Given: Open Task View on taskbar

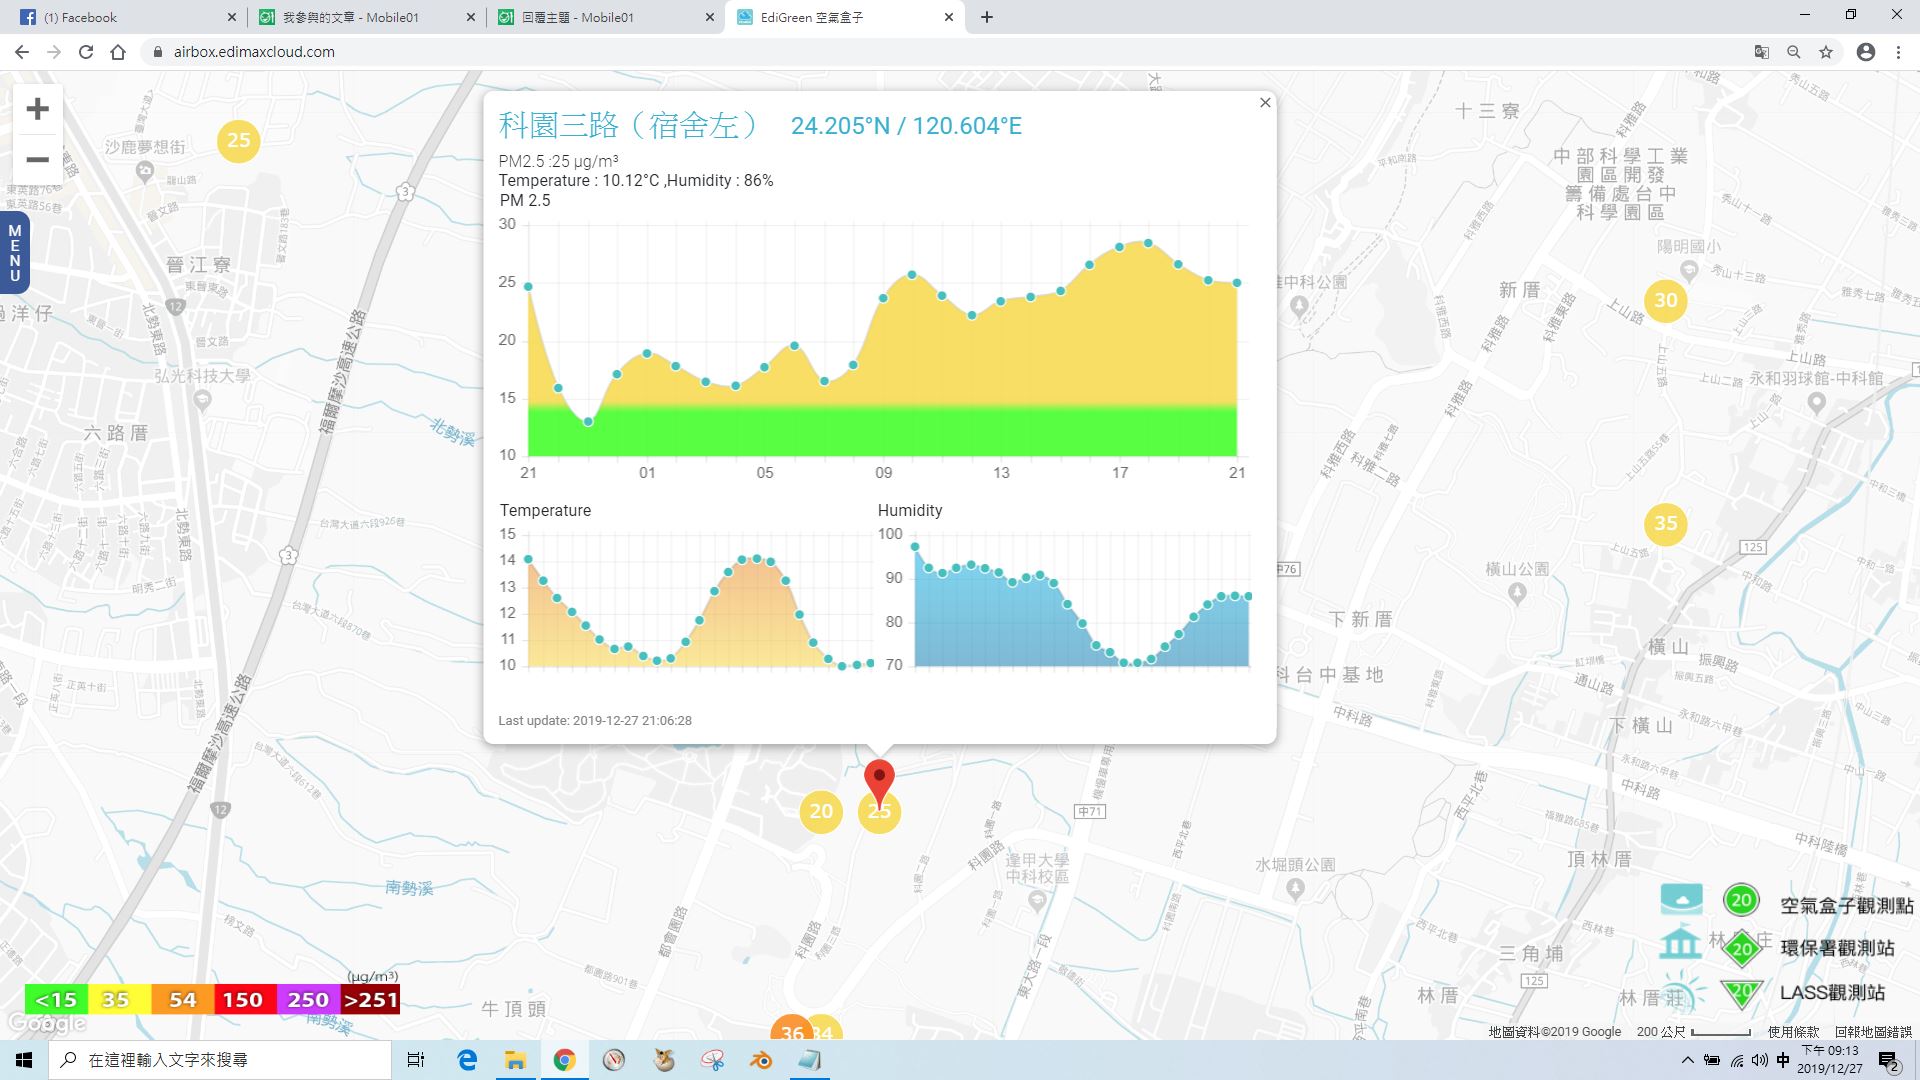Looking at the screenshot, I should point(416,1060).
